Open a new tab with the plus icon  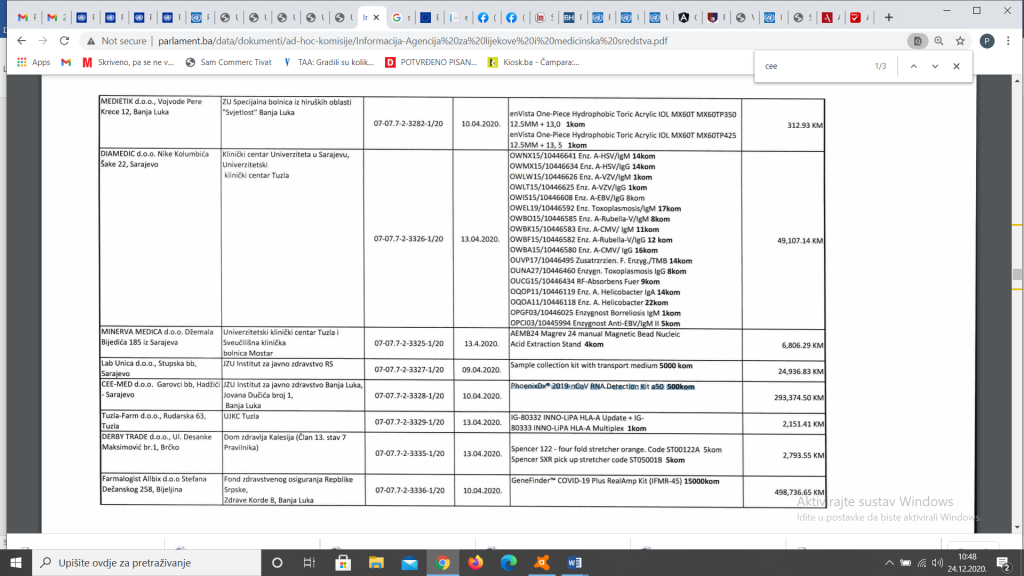click(x=888, y=18)
